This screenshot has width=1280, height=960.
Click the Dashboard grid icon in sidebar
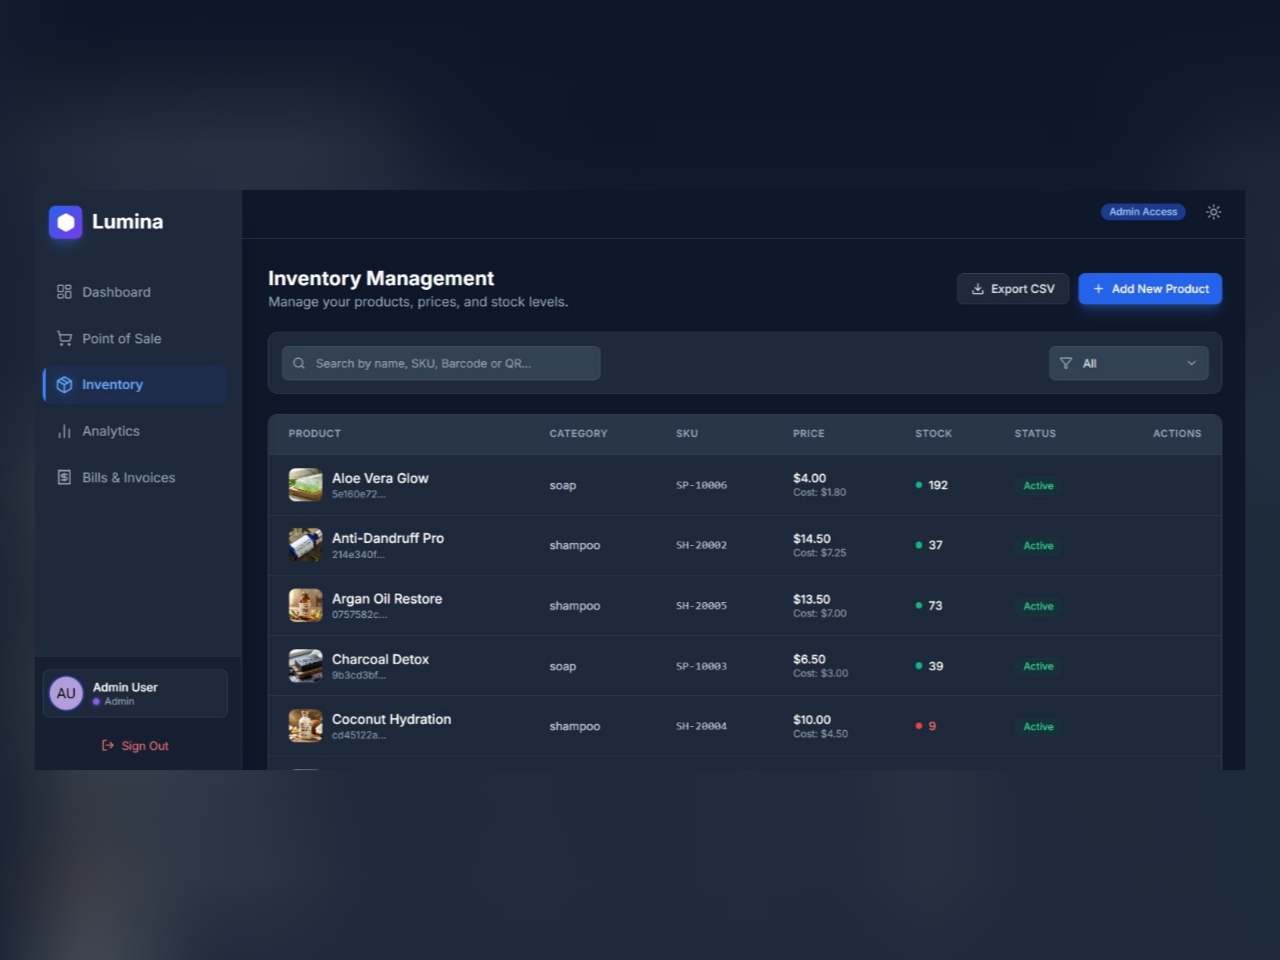(64, 292)
